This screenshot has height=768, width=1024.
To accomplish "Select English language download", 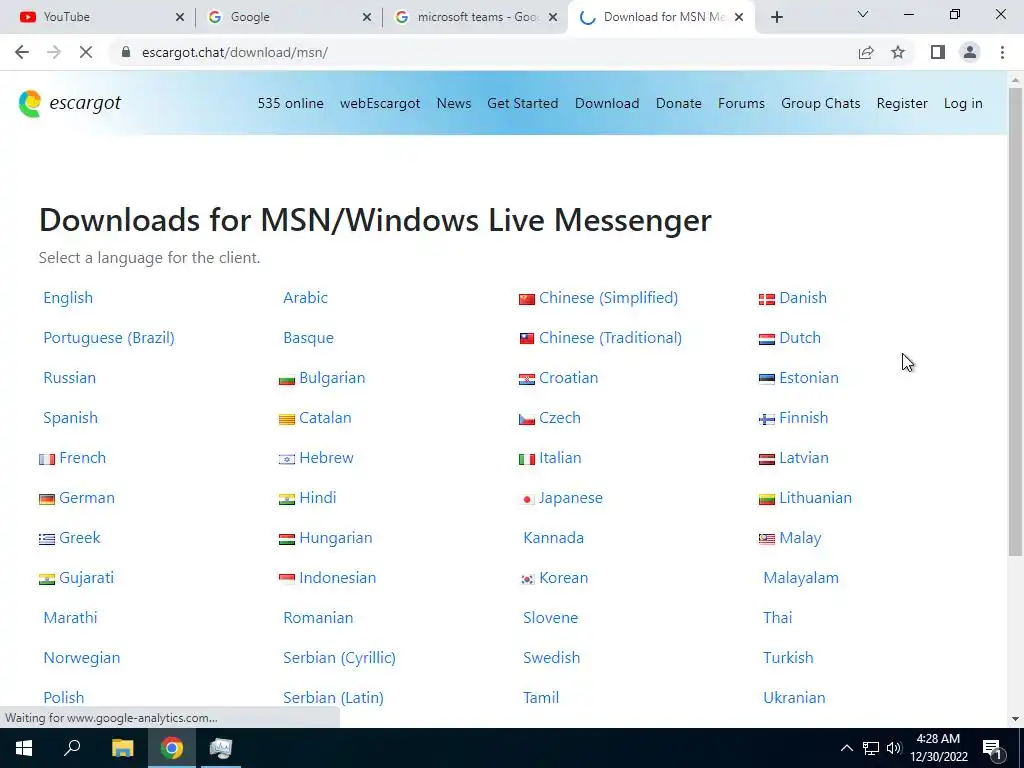I will point(68,298).
